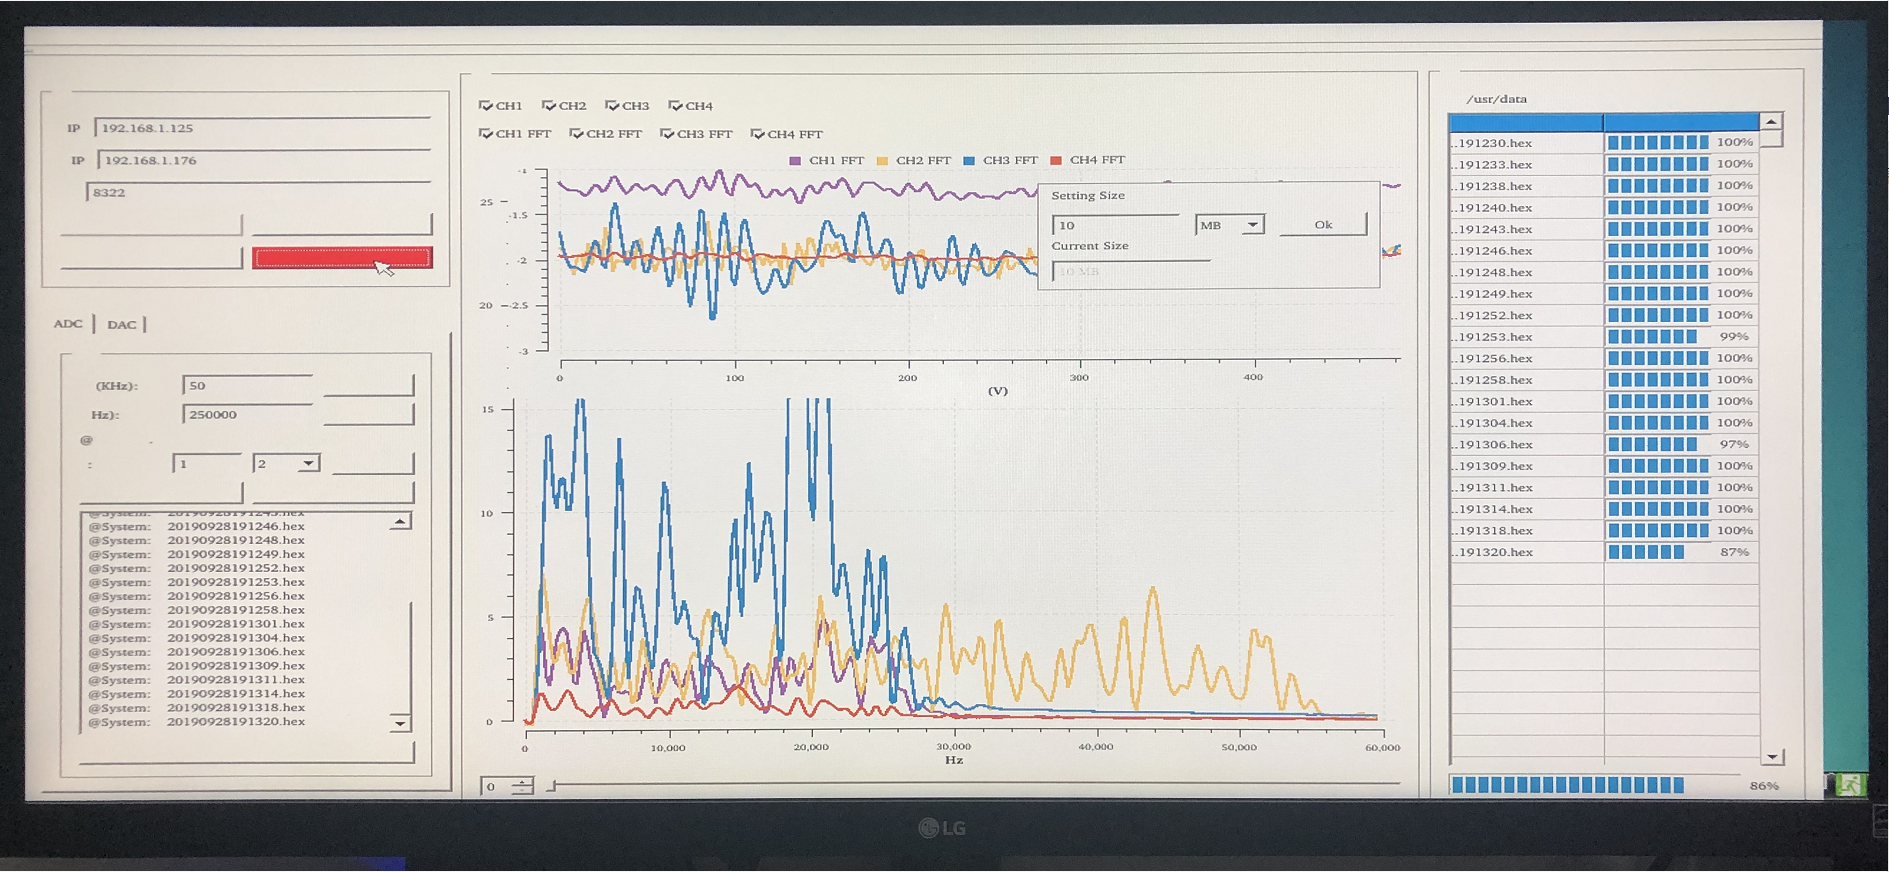Click the /usr/data path label
The width and height of the screenshot is (1889, 872).
pos(1496,99)
